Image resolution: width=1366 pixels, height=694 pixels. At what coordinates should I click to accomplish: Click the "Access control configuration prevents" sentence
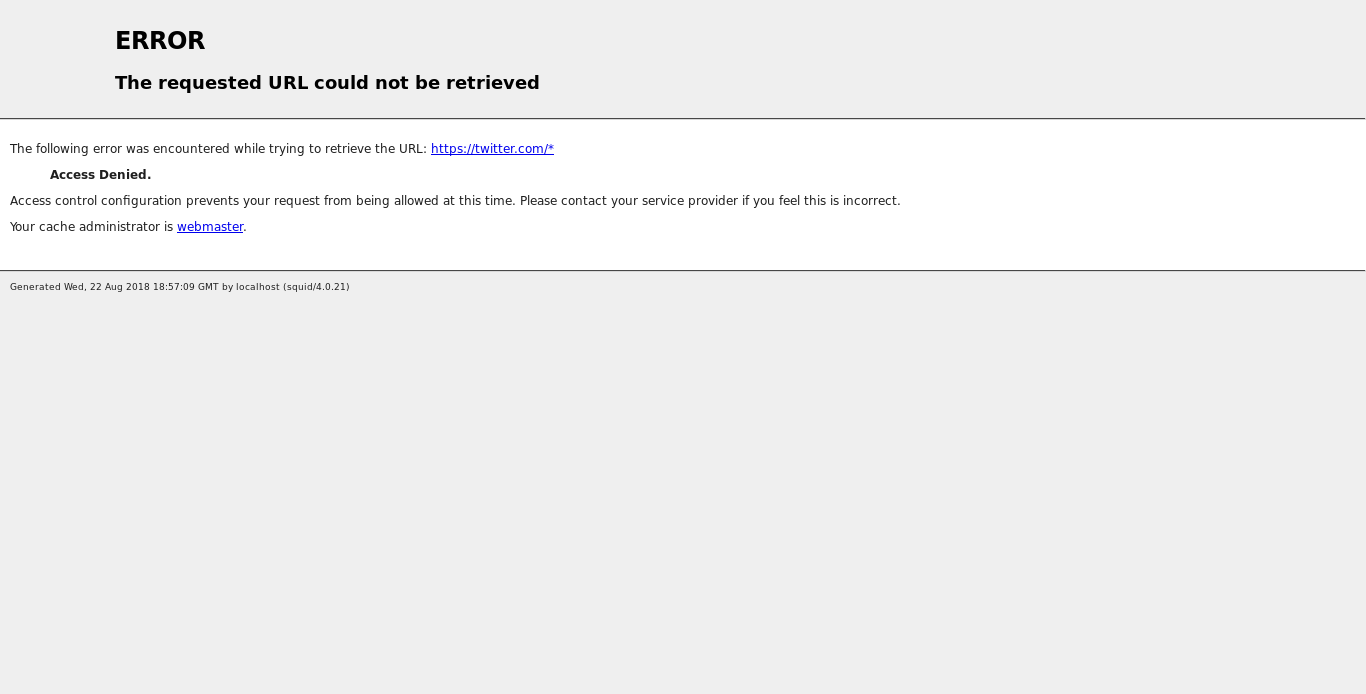[455, 201]
